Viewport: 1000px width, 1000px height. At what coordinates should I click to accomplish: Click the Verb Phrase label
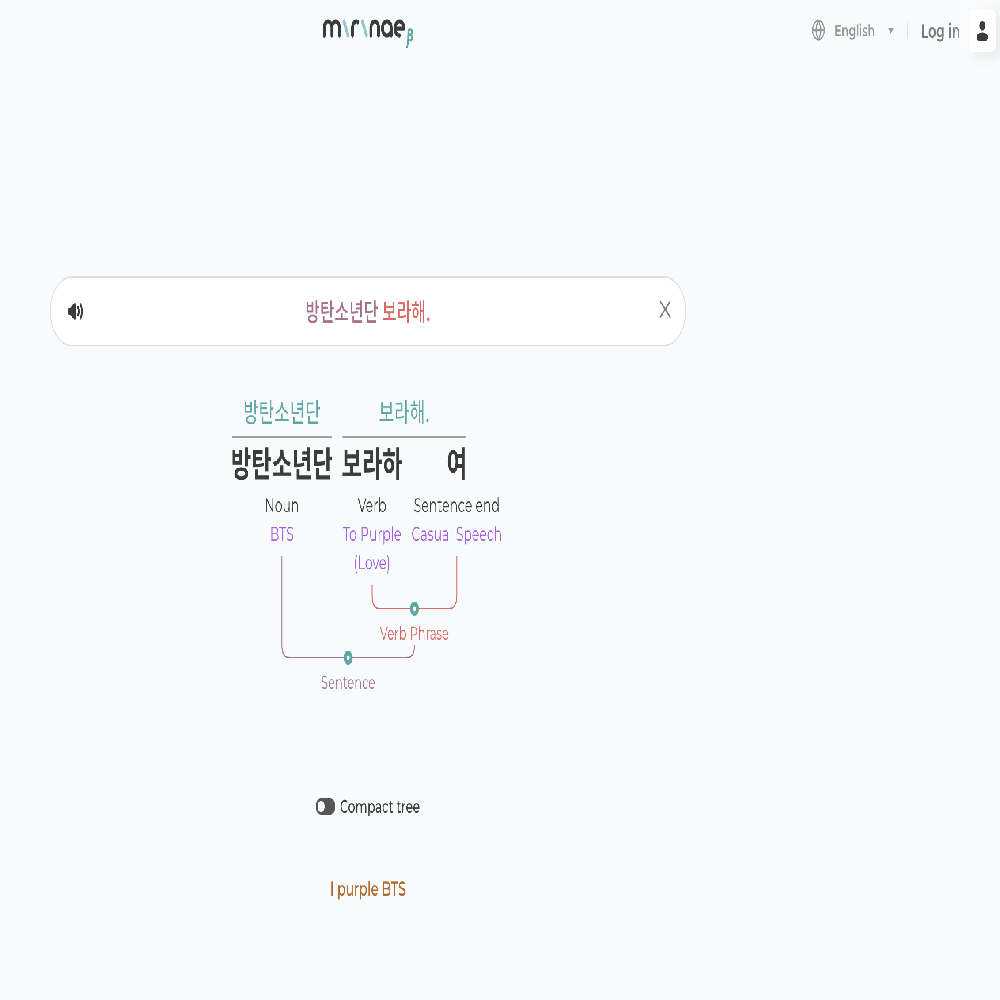[414, 634]
